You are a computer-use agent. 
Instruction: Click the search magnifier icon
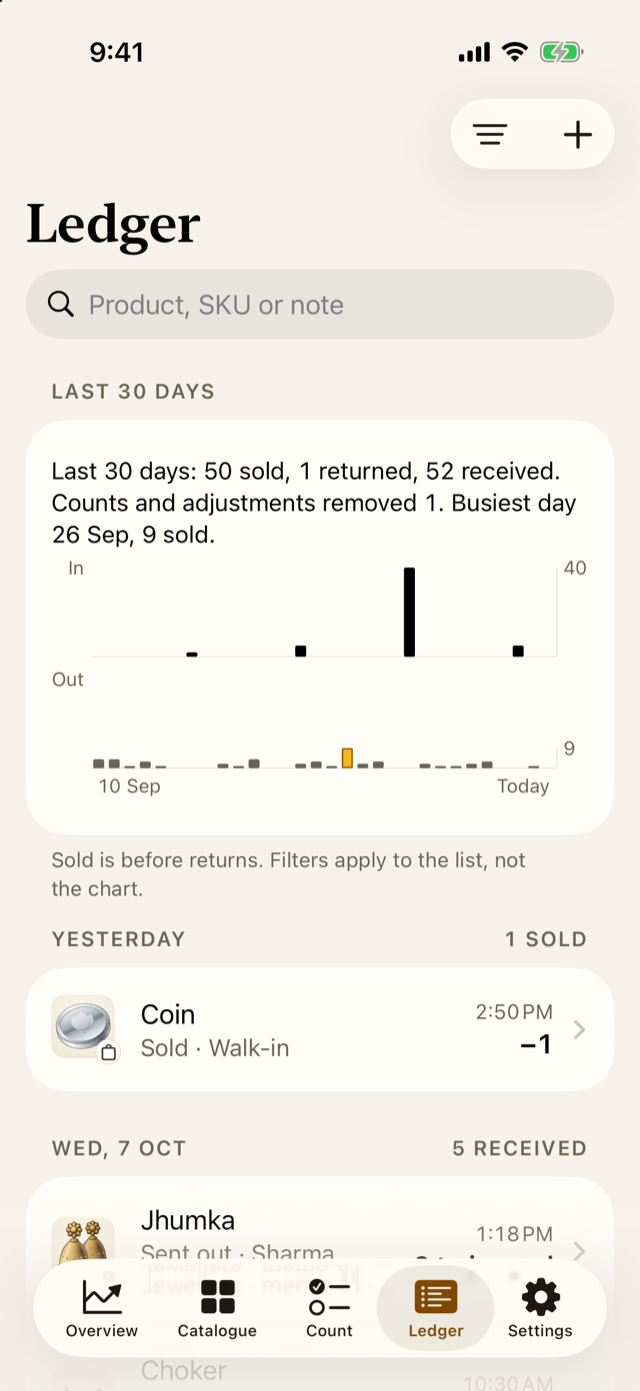pos(61,304)
